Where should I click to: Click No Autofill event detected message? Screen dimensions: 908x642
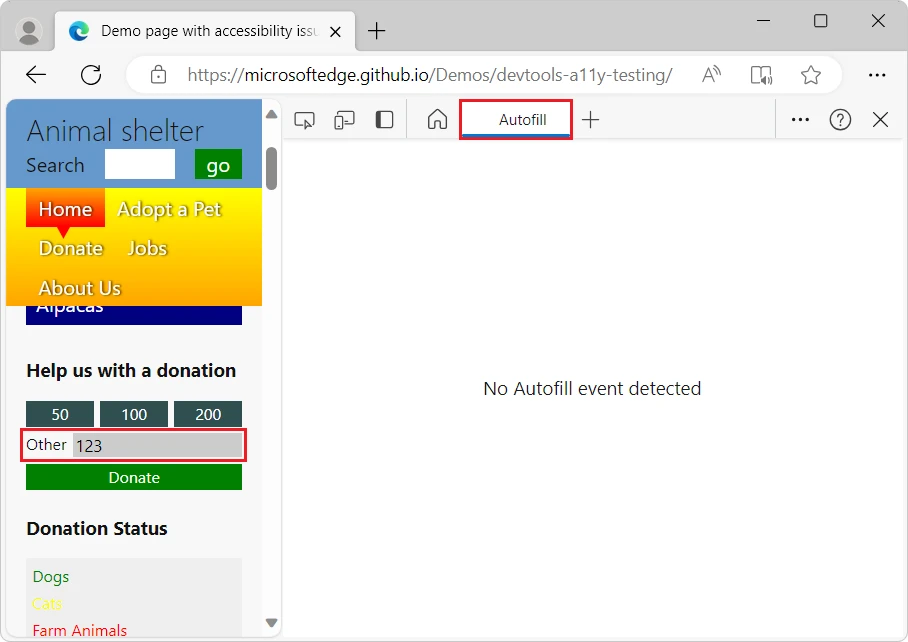pos(592,388)
